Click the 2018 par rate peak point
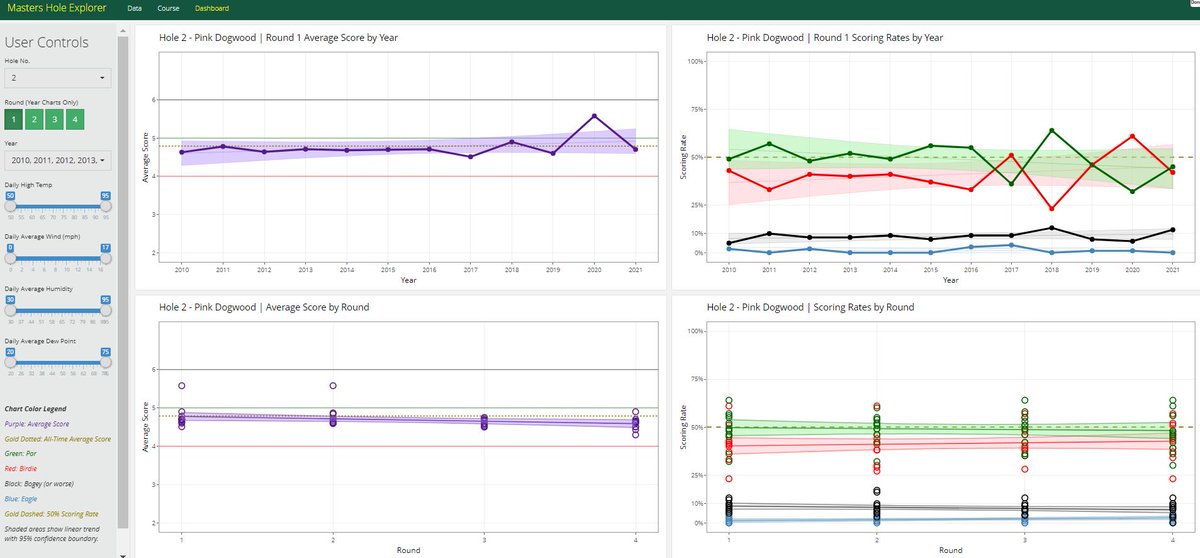Screen dimensions: 1200x558 point(1052,130)
